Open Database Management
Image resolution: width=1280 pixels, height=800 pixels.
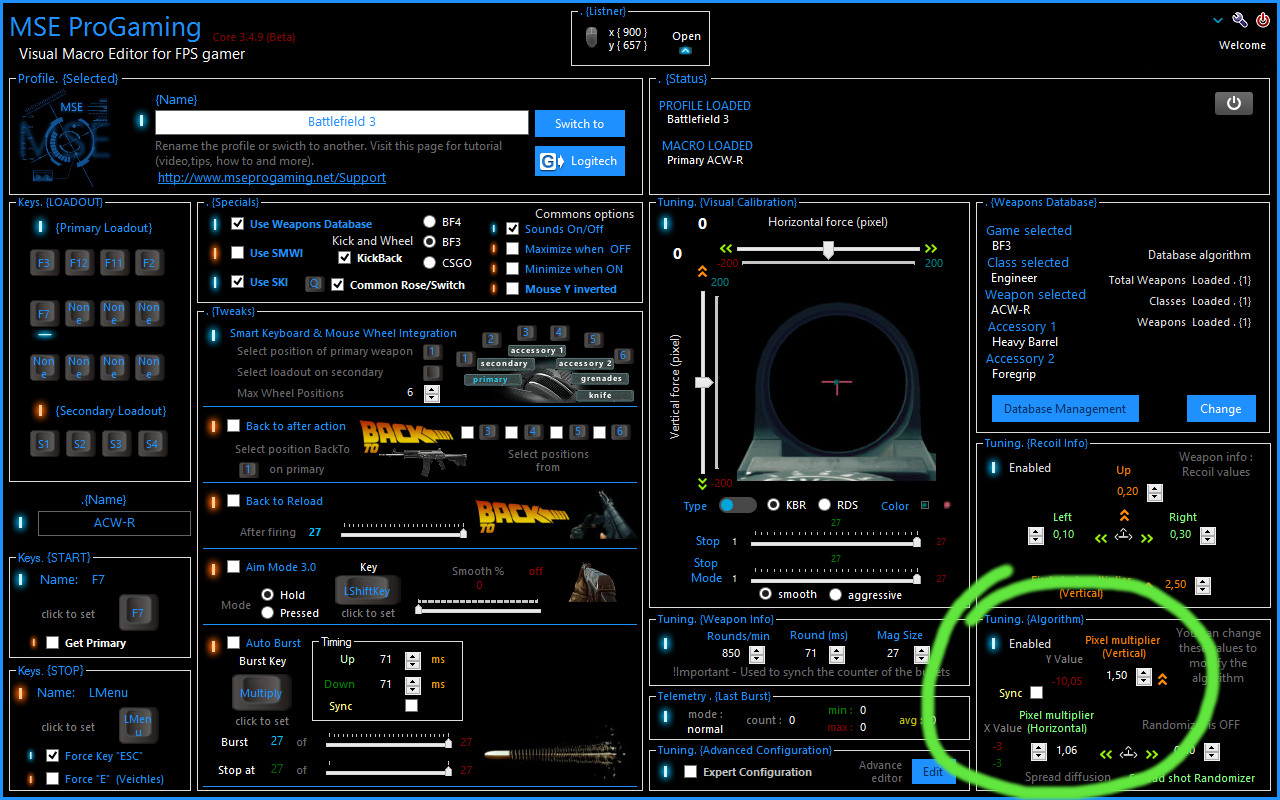pos(1065,408)
